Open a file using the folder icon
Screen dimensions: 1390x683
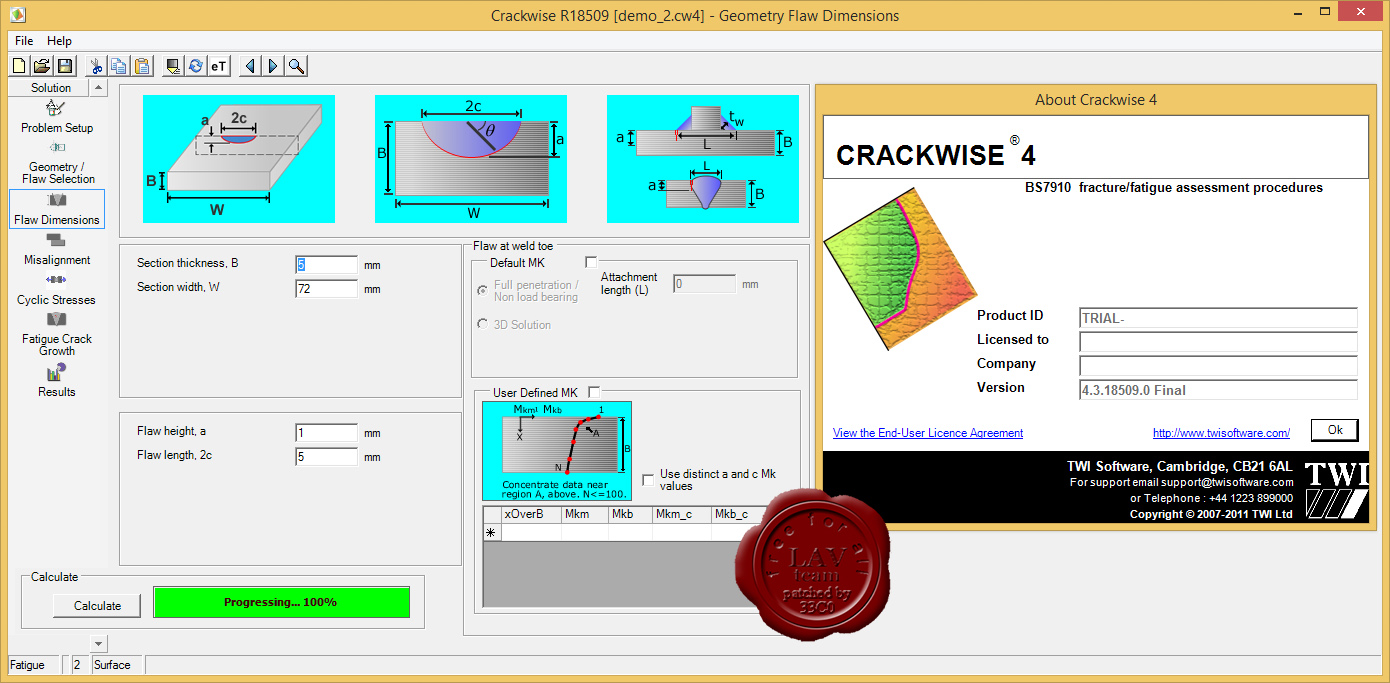pyautogui.click(x=42, y=66)
